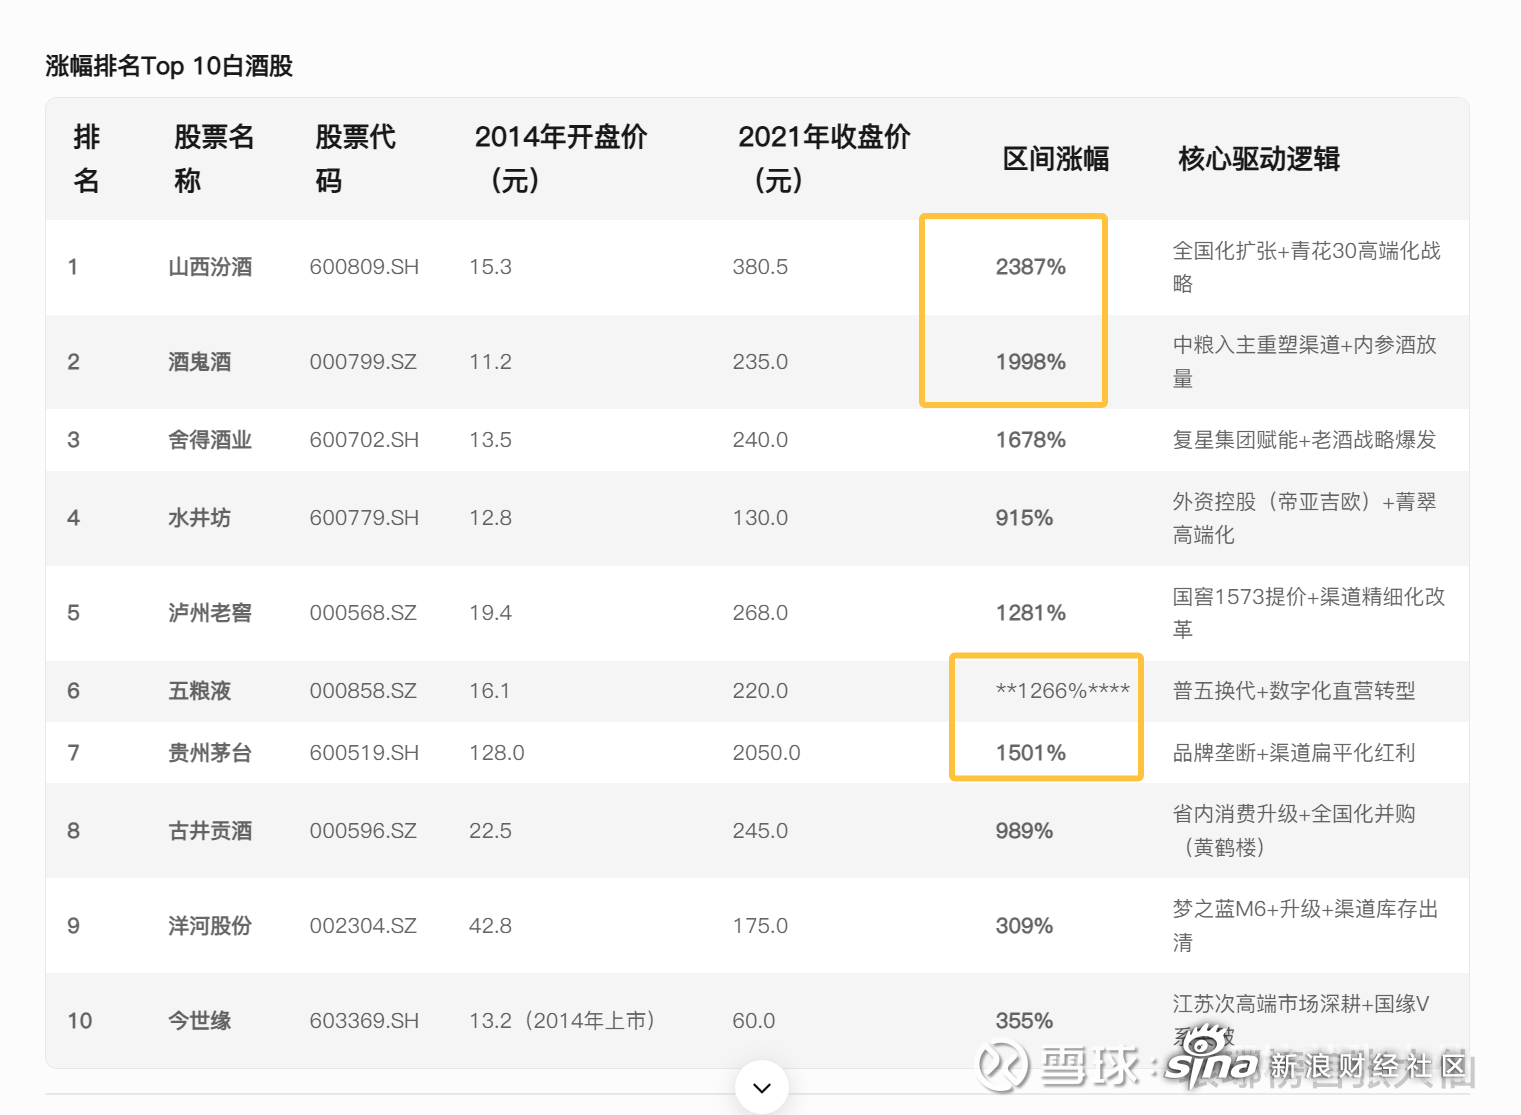Click logic text 梦之蓝M6+升级+渠道库存出清
The width and height of the screenshot is (1521, 1115).
click(x=1306, y=926)
